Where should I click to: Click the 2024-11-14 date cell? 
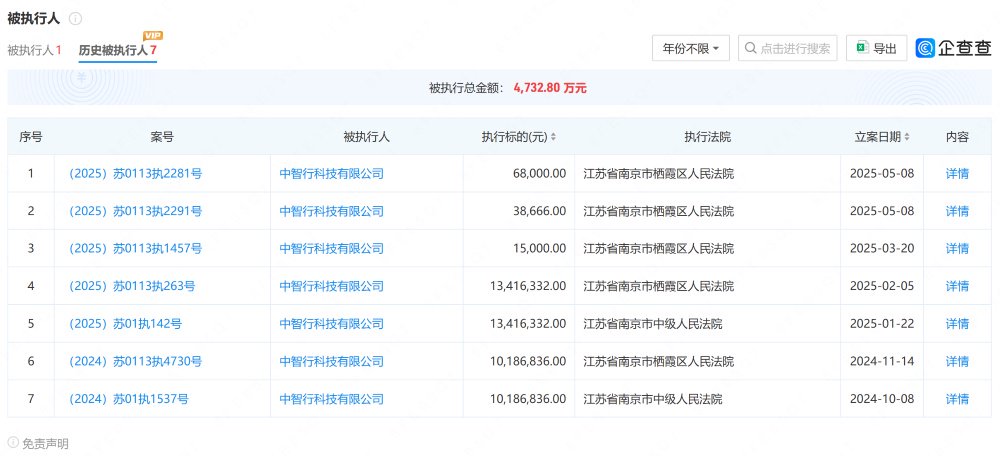pyautogui.click(x=882, y=362)
